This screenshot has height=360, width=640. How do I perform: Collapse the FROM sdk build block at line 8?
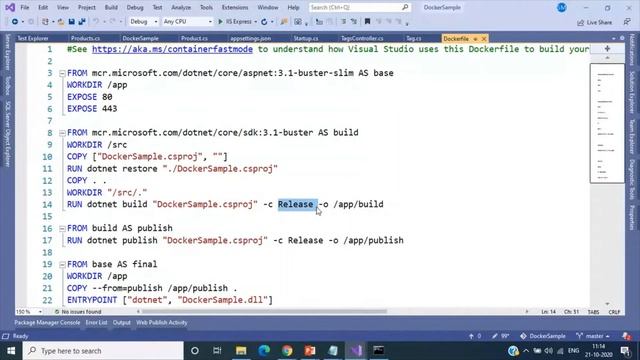[62, 133]
